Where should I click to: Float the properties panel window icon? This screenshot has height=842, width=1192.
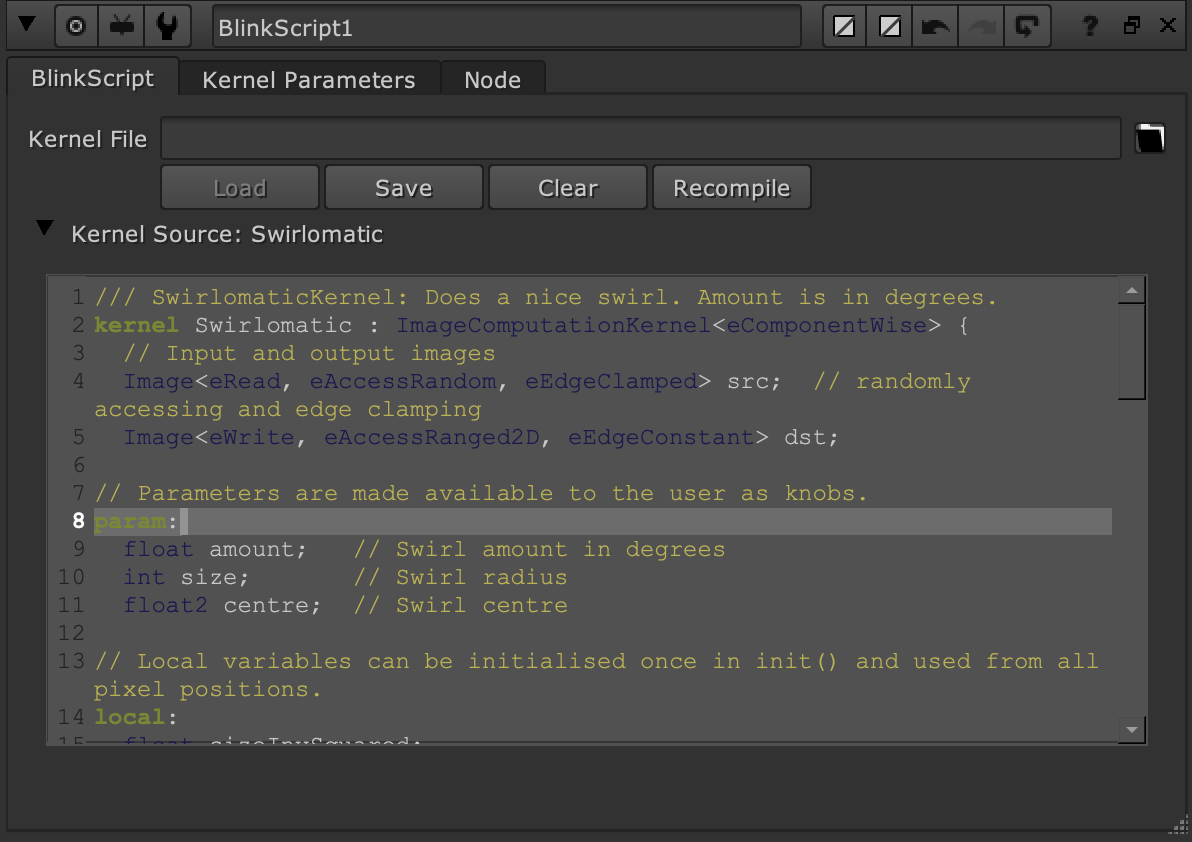(1132, 27)
